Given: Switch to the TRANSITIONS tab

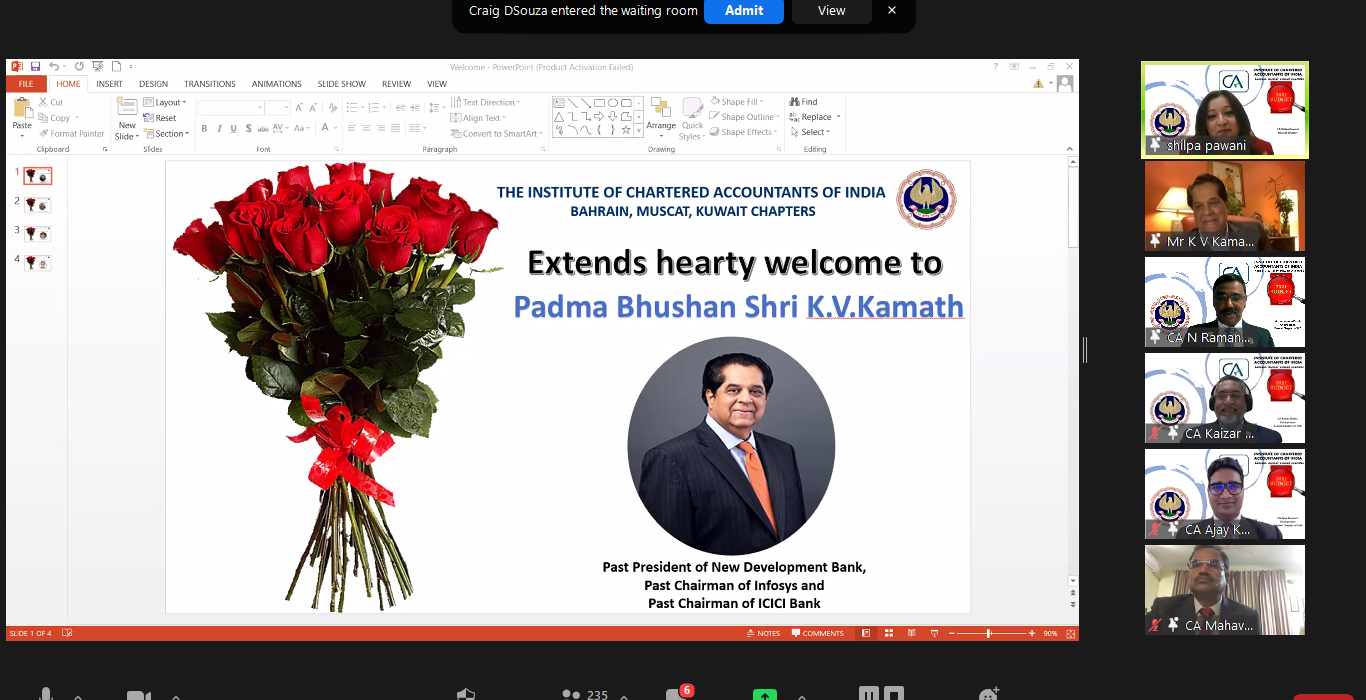Looking at the screenshot, I should [x=210, y=84].
